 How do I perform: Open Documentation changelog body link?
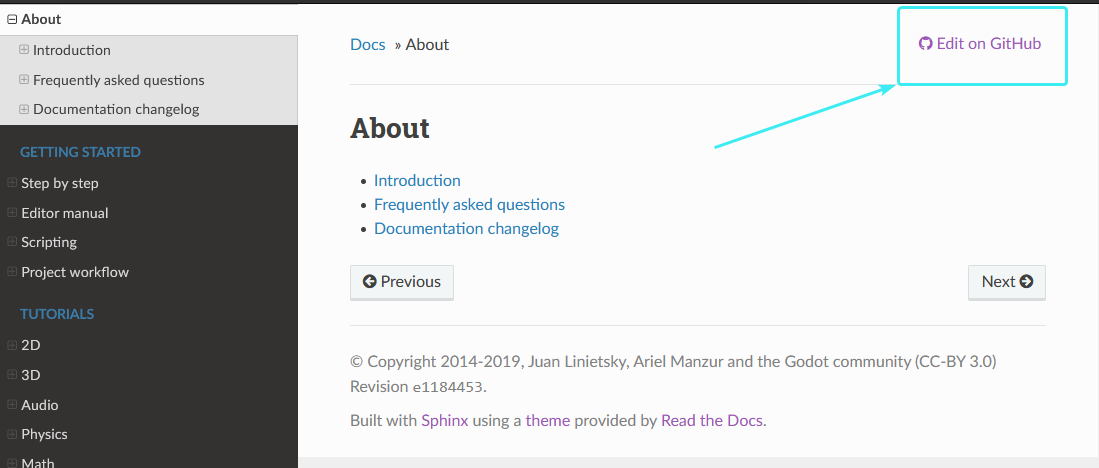tap(467, 228)
